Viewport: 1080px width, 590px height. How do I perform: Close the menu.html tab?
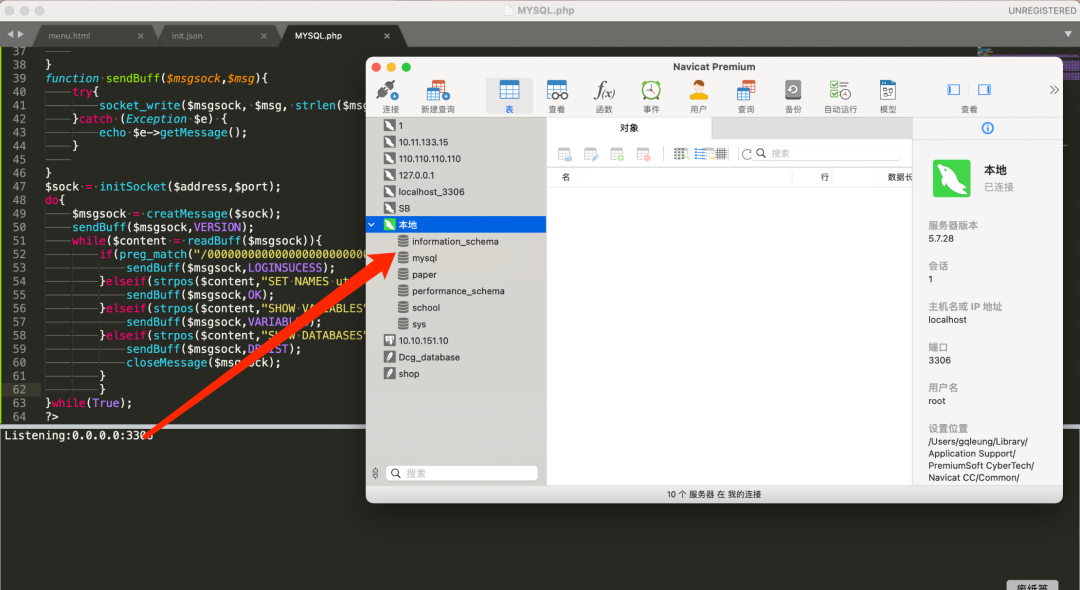point(141,36)
